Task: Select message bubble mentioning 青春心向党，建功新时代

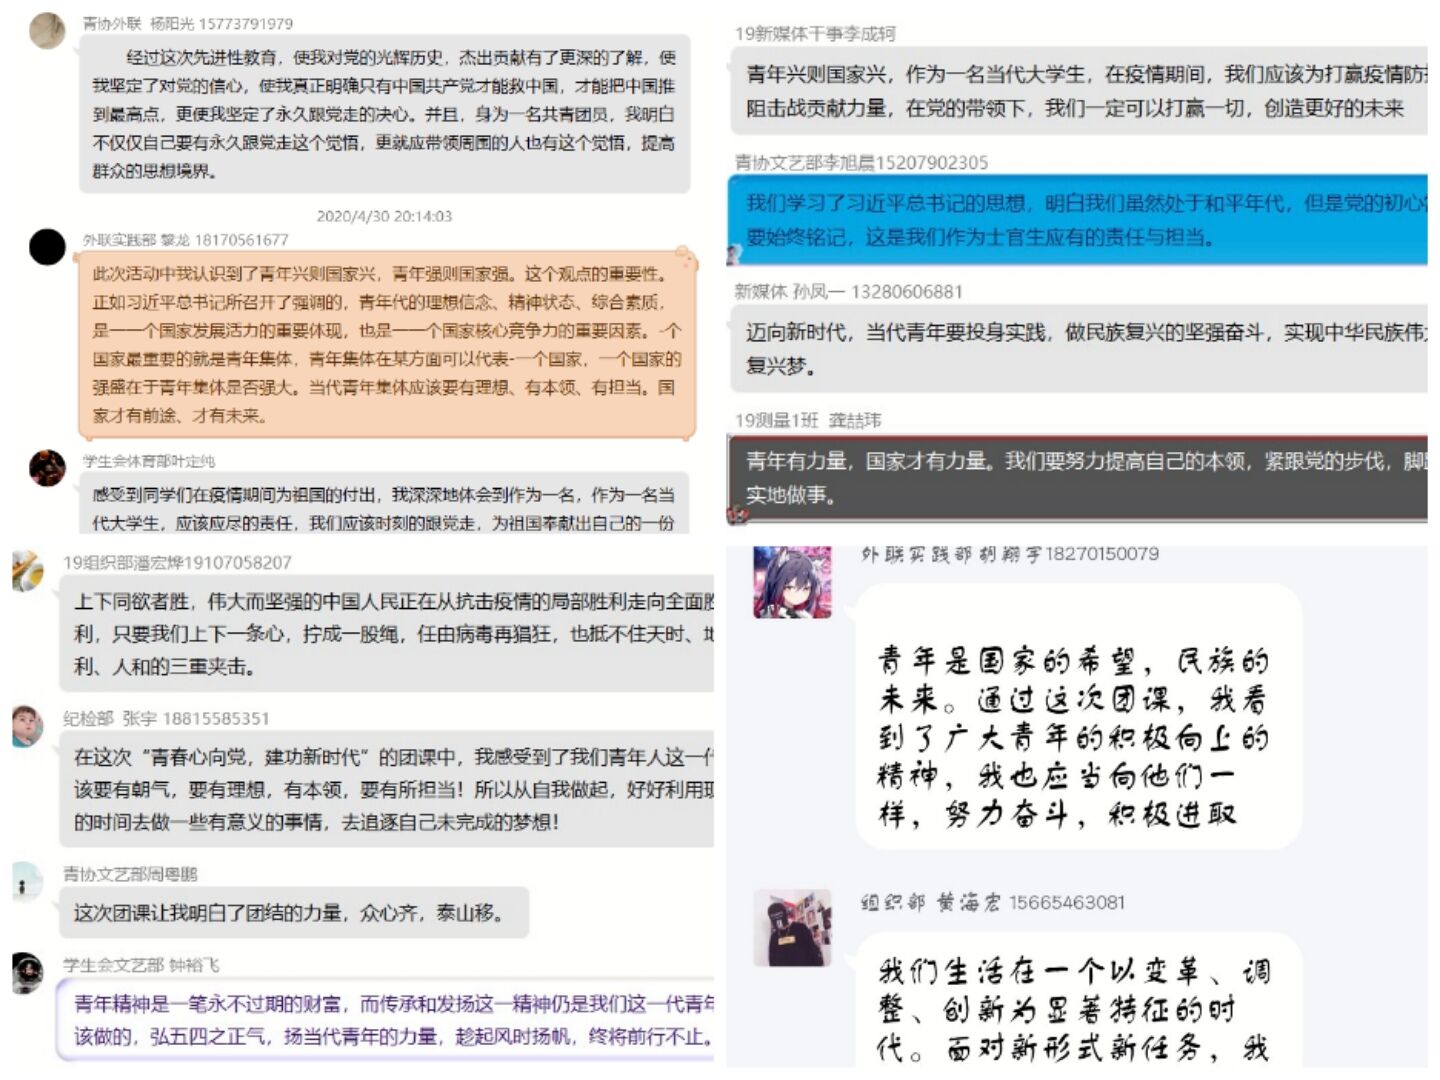Action: pos(386,789)
